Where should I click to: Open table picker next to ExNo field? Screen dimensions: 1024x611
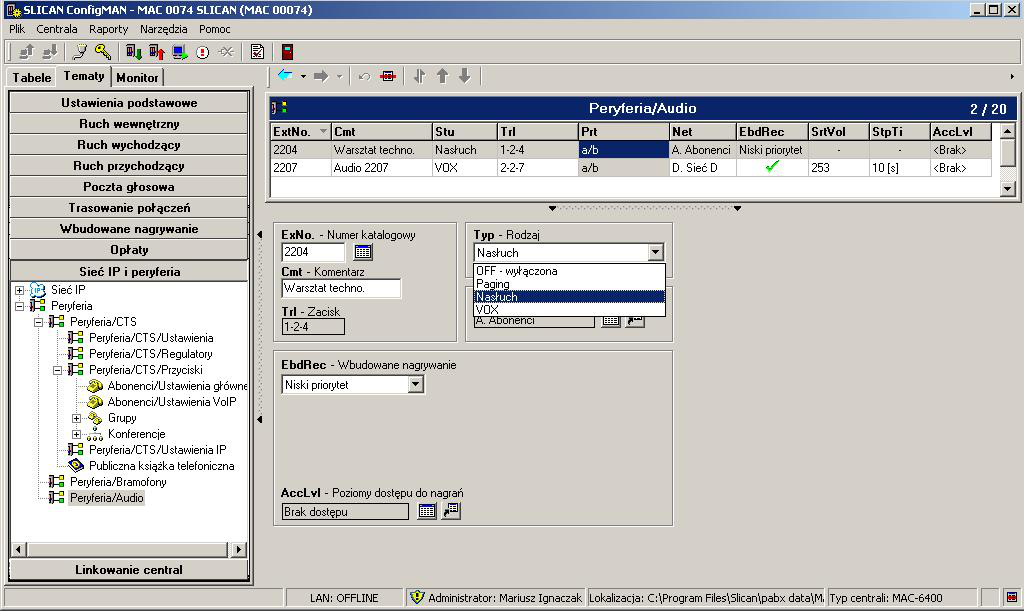tap(362, 252)
